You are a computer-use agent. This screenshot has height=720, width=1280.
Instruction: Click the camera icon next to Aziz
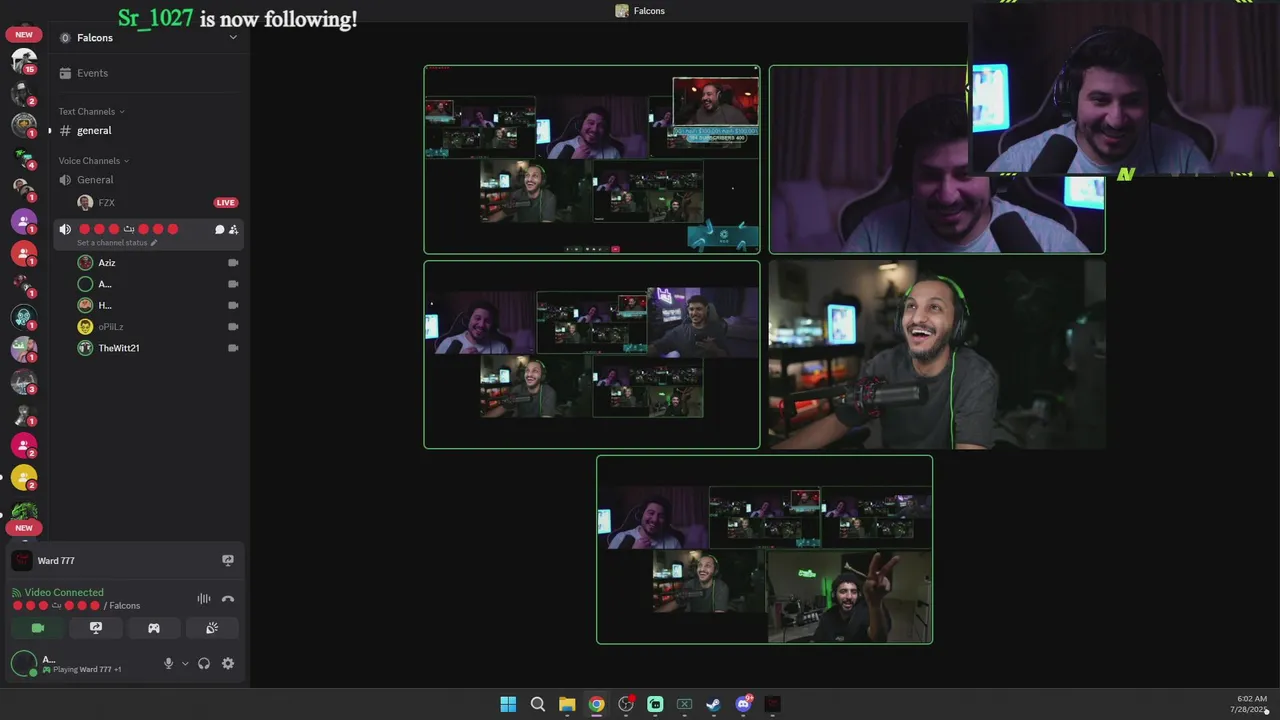point(233,263)
